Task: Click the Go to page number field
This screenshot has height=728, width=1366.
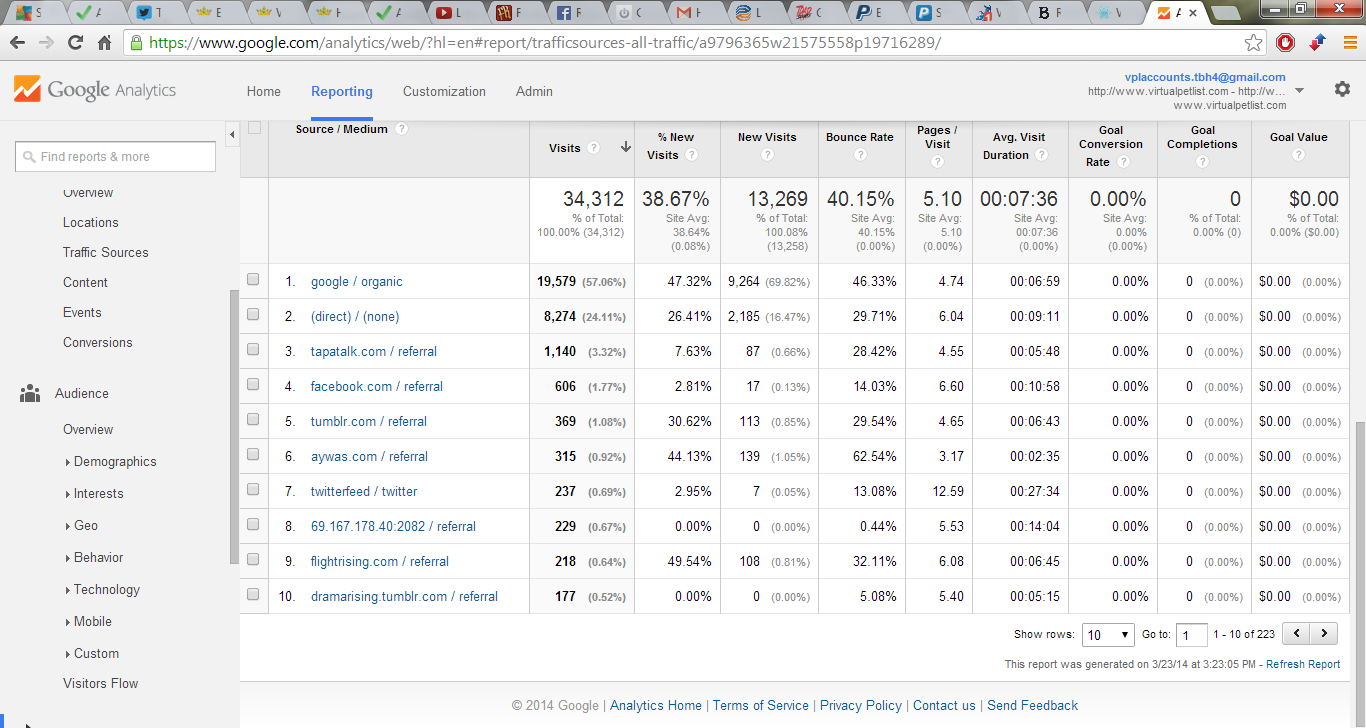Action: click(x=1192, y=634)
